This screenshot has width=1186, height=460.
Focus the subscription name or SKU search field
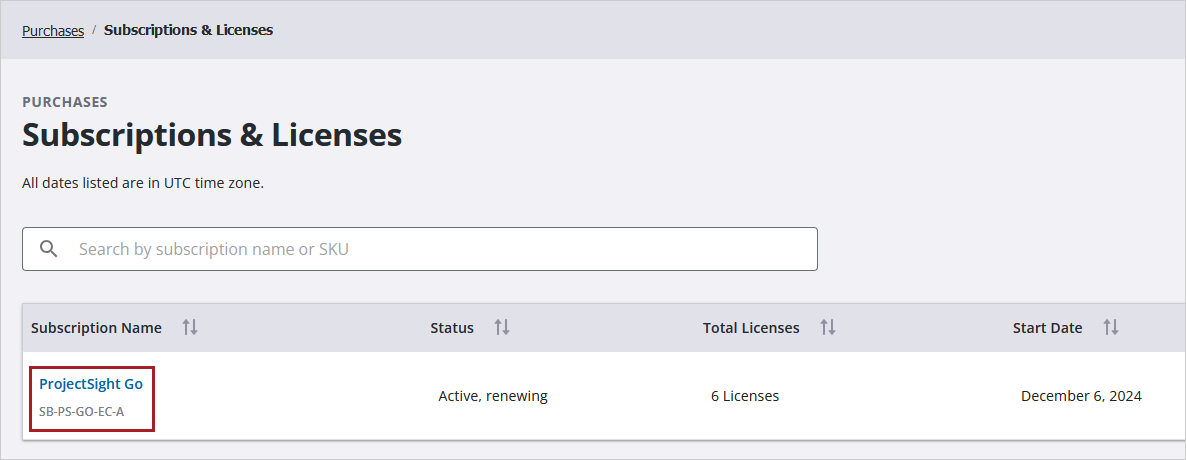click(440, 249)
